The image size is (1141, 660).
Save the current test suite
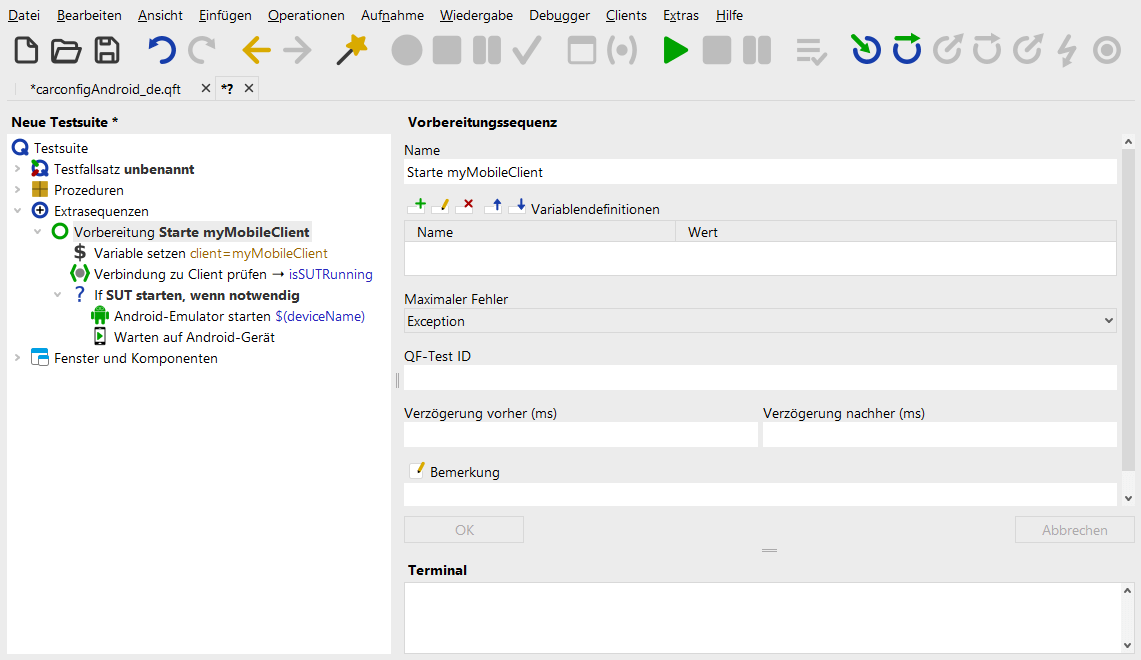point(107,51)
